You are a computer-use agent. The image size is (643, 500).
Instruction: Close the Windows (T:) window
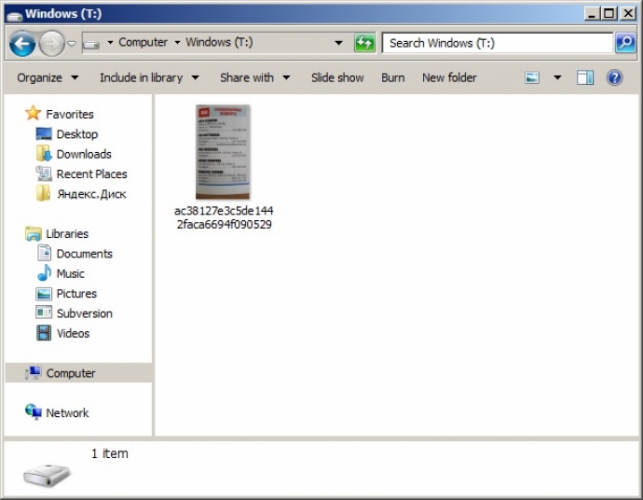click(x=628, y=14)
